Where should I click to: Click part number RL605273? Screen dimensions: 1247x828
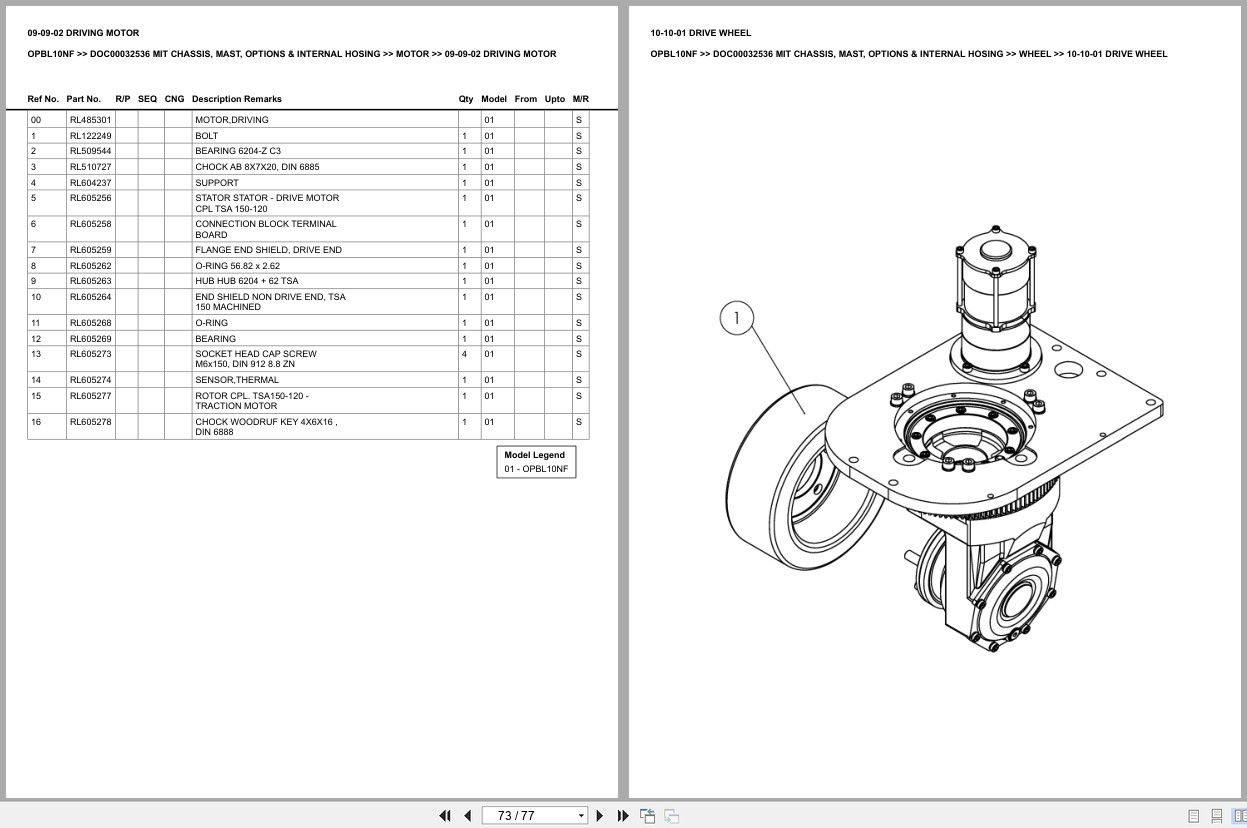90,354
